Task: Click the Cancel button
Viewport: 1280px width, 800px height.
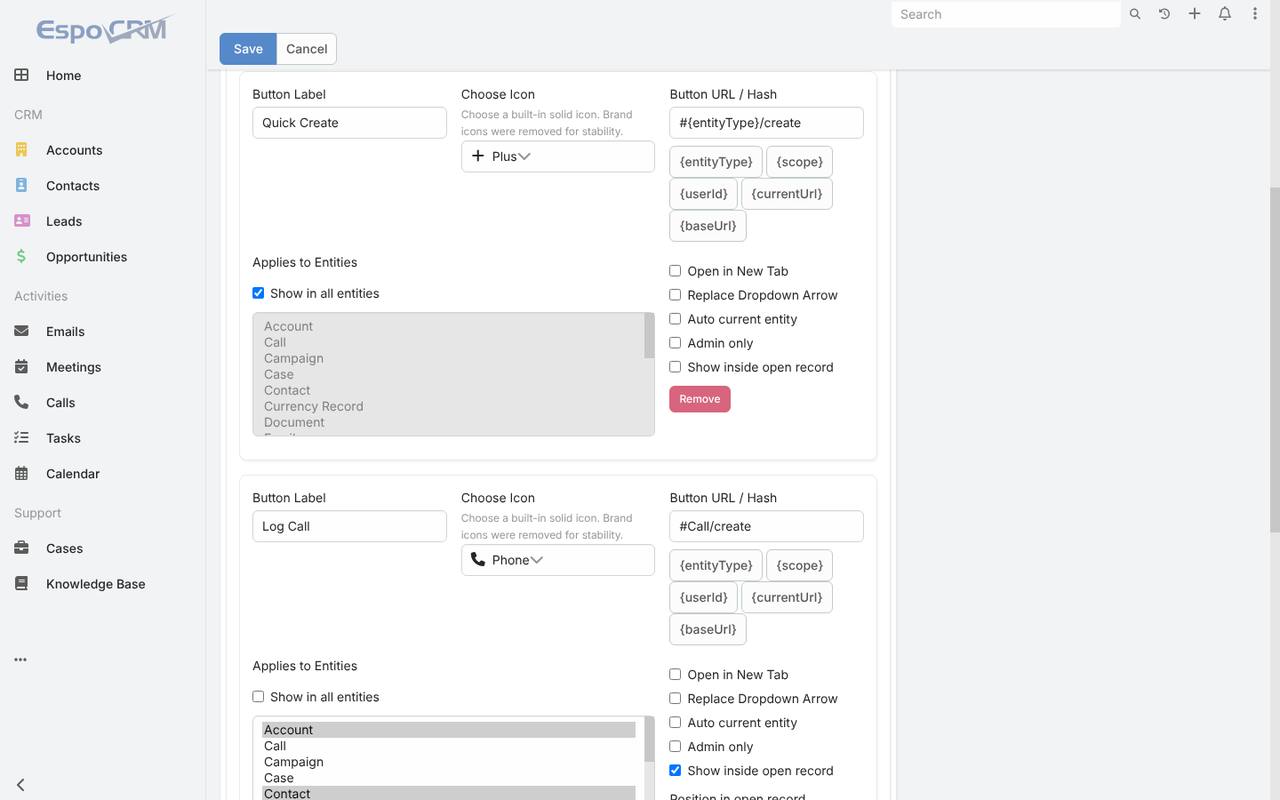Action: coord(306,49)
